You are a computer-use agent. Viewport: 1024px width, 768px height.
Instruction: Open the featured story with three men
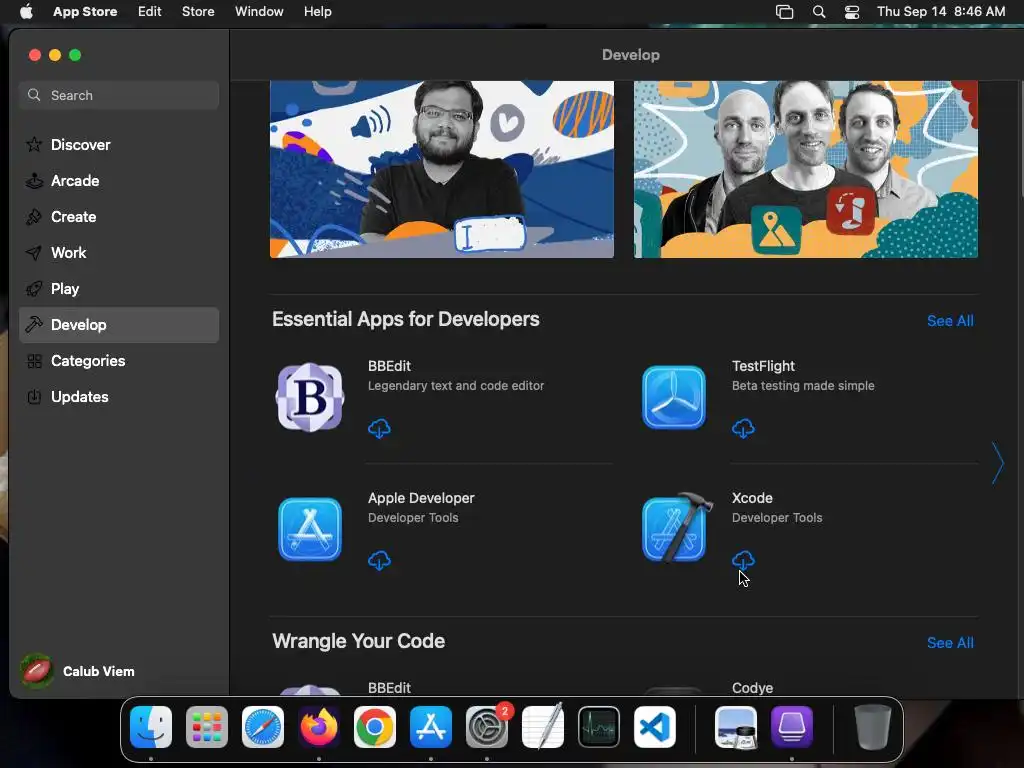click(x=806, y=169)
